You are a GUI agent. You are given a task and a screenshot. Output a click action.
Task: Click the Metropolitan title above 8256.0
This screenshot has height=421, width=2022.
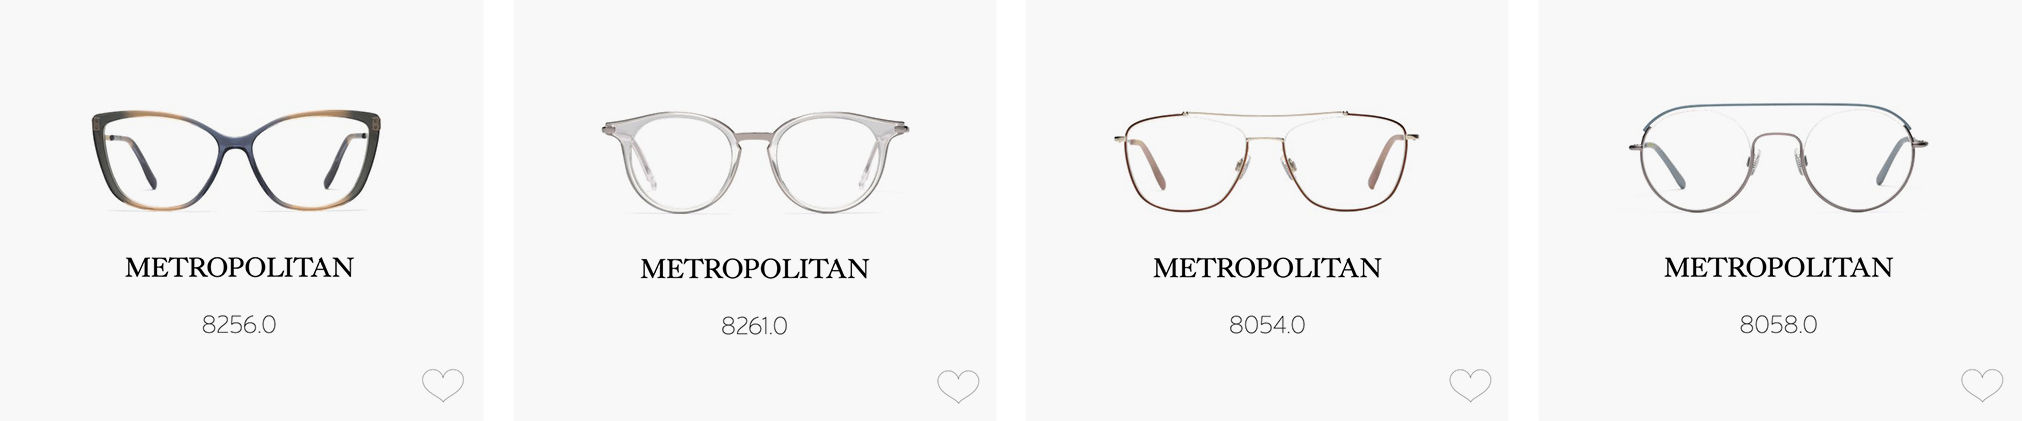[x=239, y=268]
